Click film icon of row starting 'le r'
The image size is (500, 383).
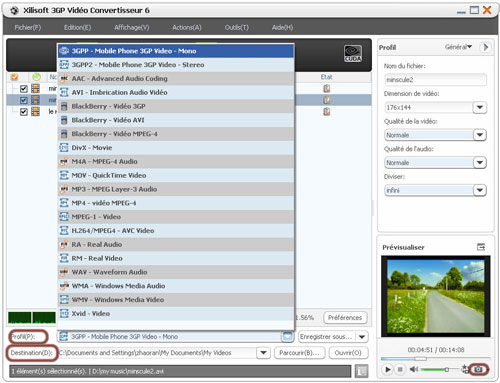[x=35, y=111]
